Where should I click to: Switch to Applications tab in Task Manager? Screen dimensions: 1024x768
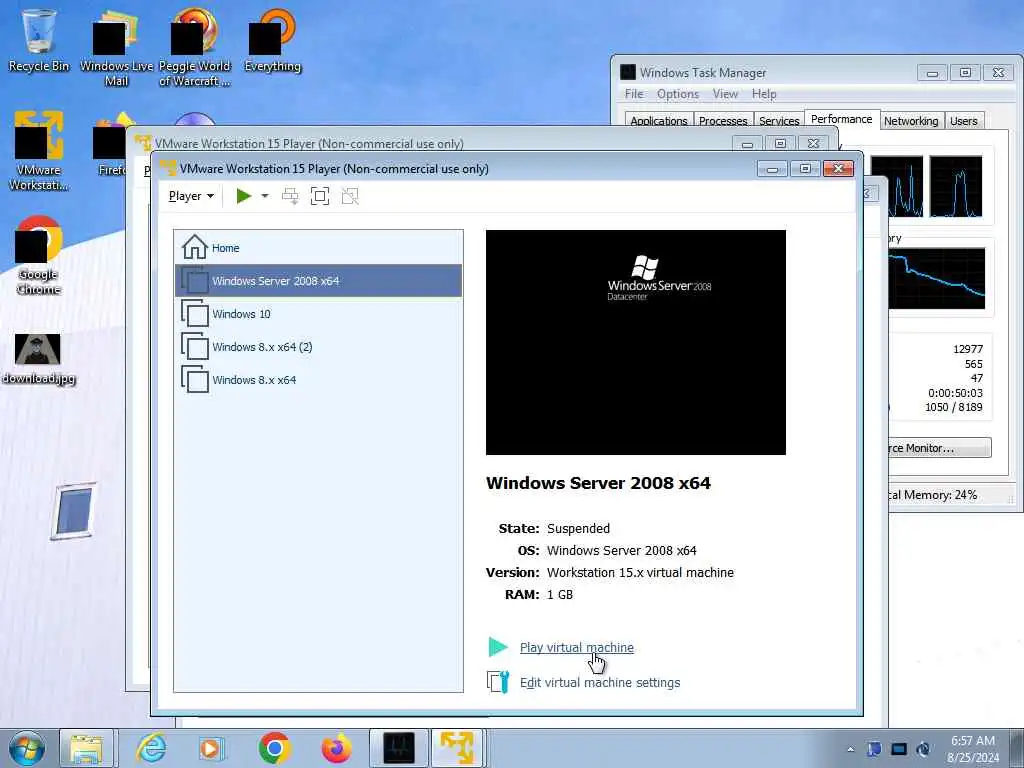pos(658,121)
